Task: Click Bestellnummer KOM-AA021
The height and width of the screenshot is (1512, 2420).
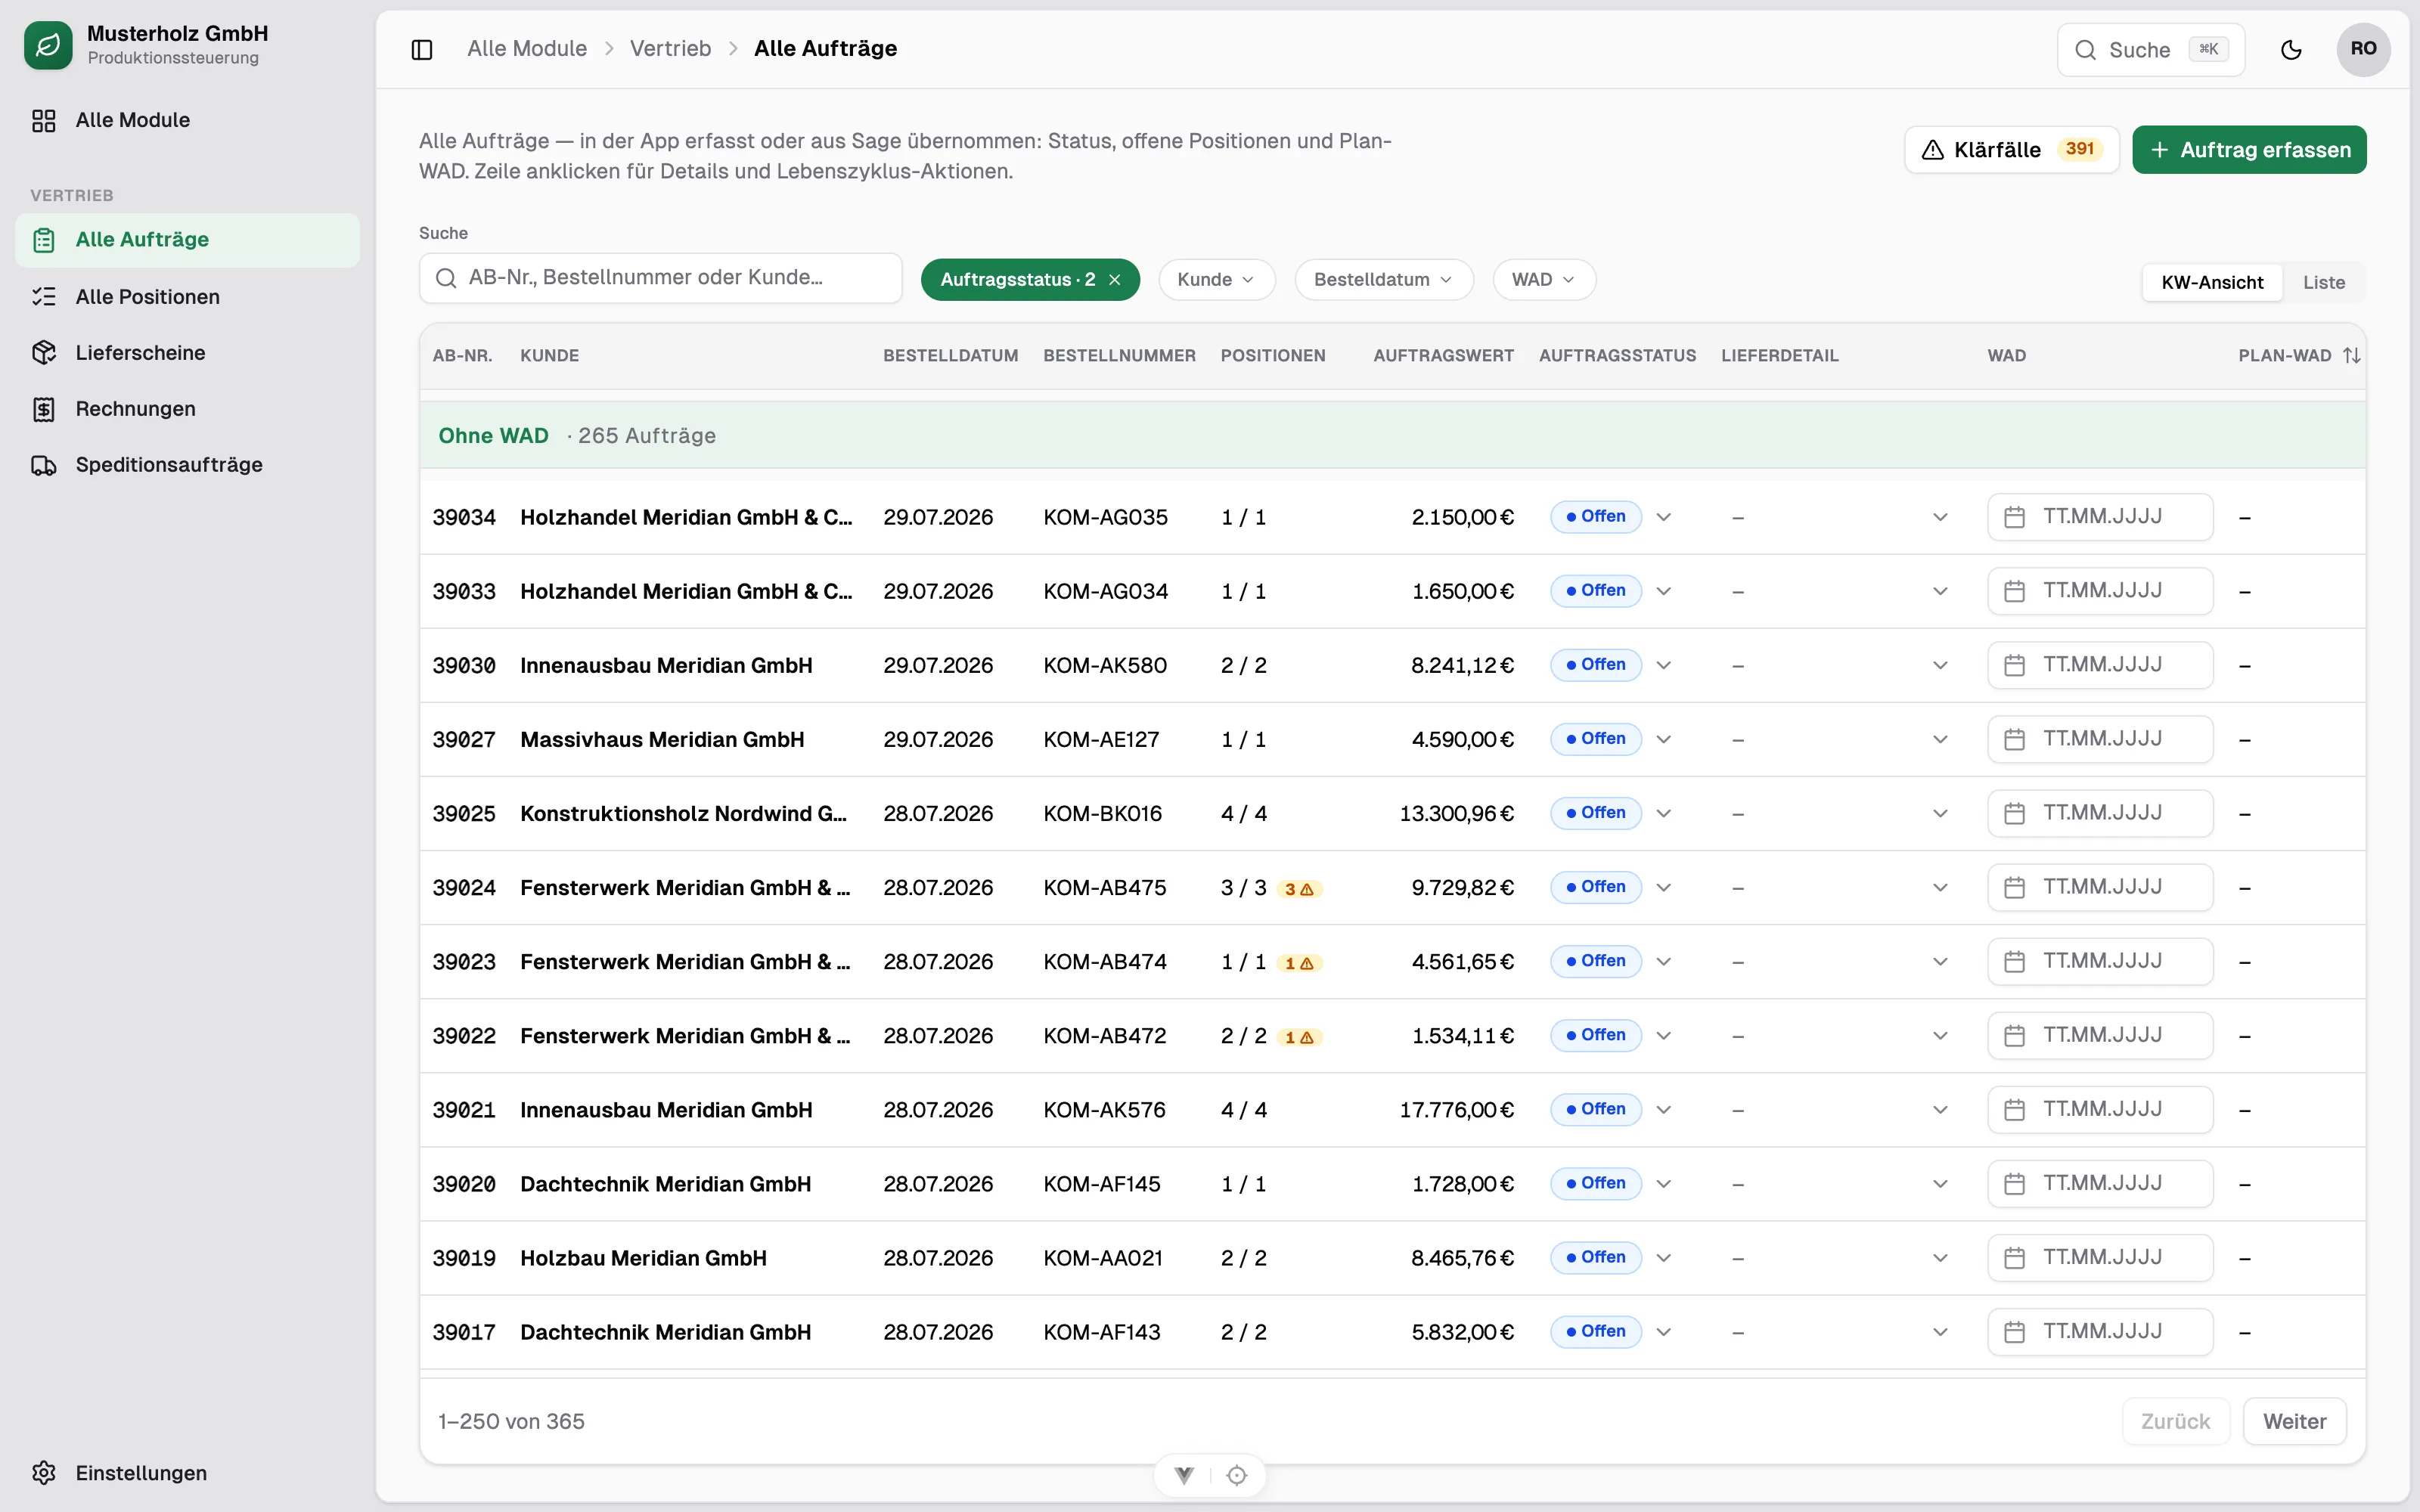Action: [x=1103, y=1259]
